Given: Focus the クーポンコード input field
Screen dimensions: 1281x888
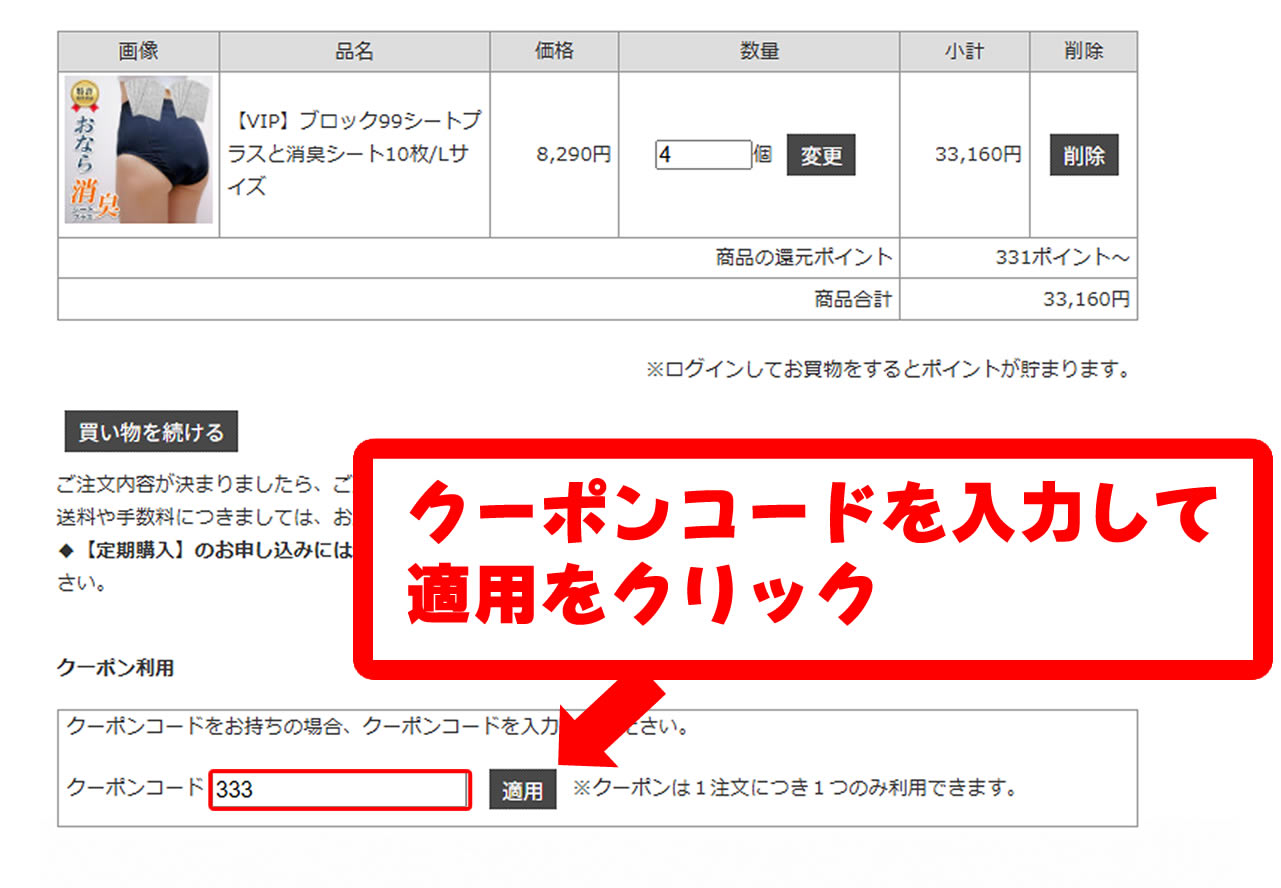Looking at the screenshot, I should tap(340, 790).
